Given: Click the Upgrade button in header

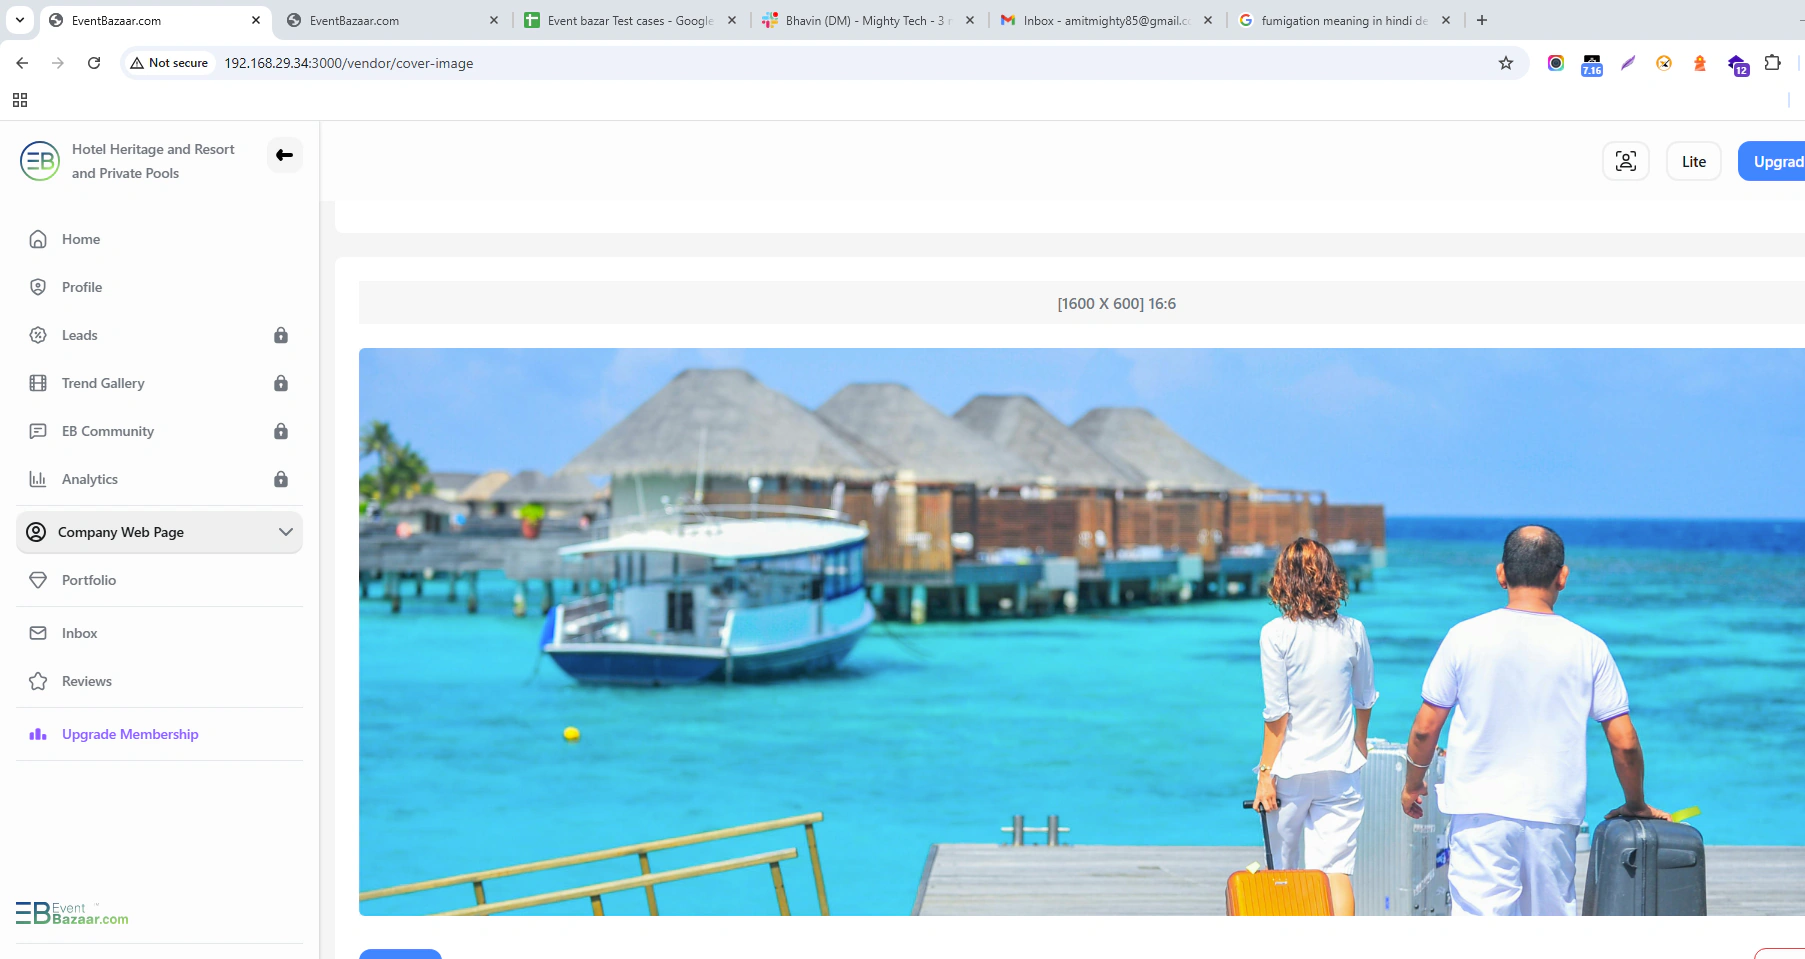Looking at the screenshot, I should point(1776,161).
